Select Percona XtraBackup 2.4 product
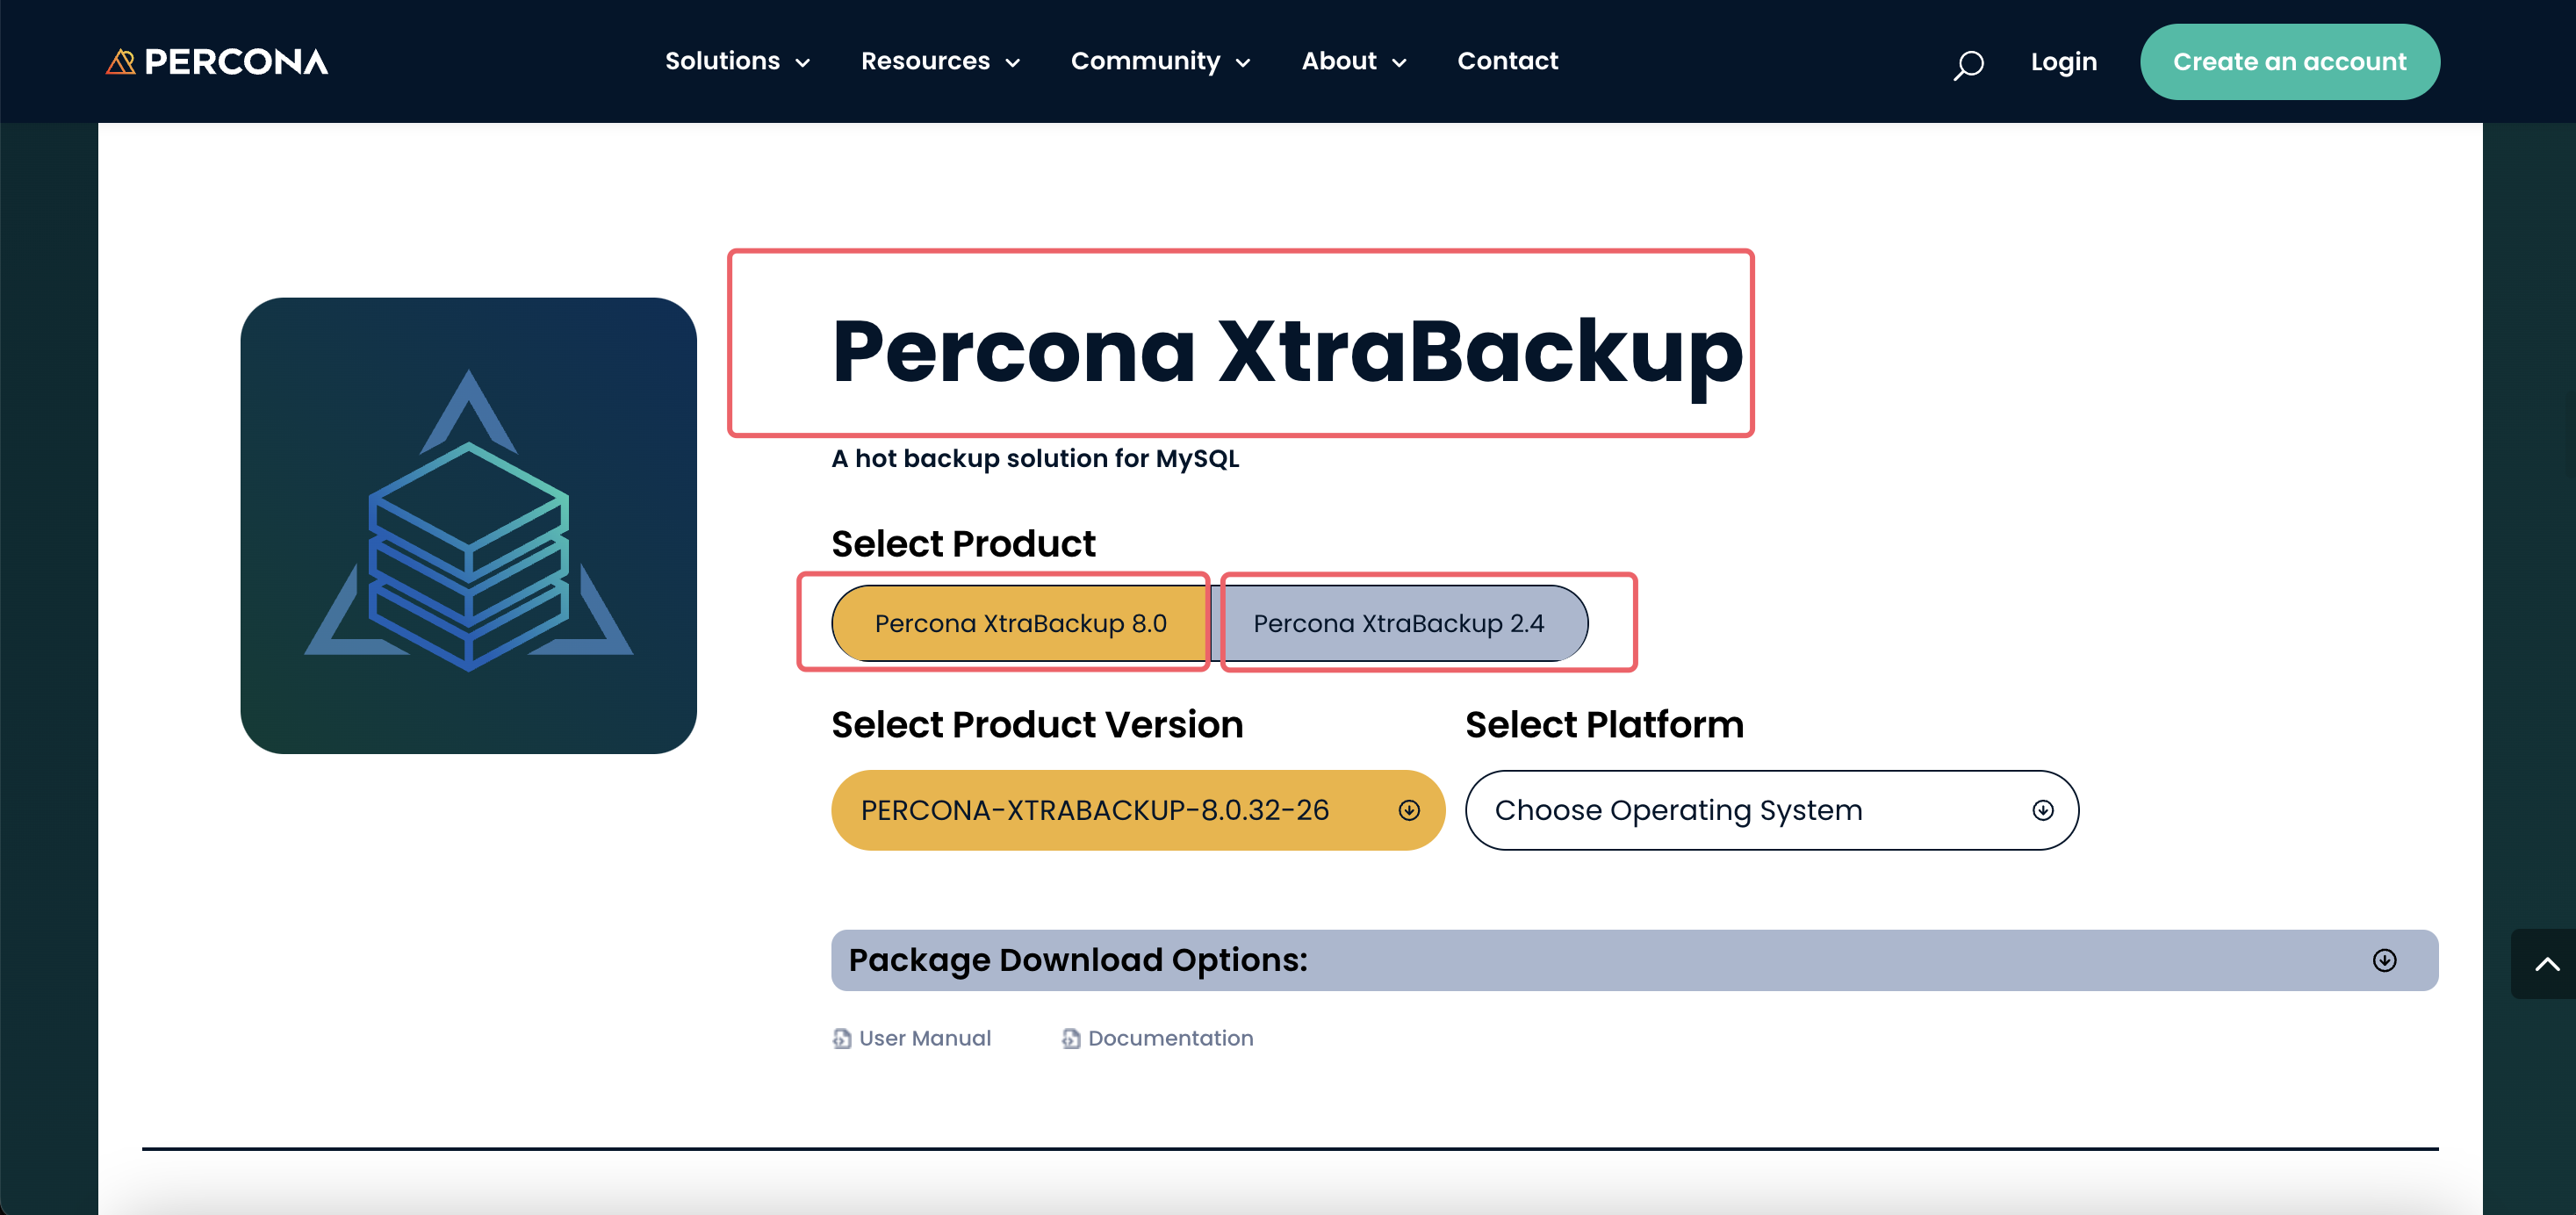Screen dimensions: 2576x1215 coord(1399,623)
